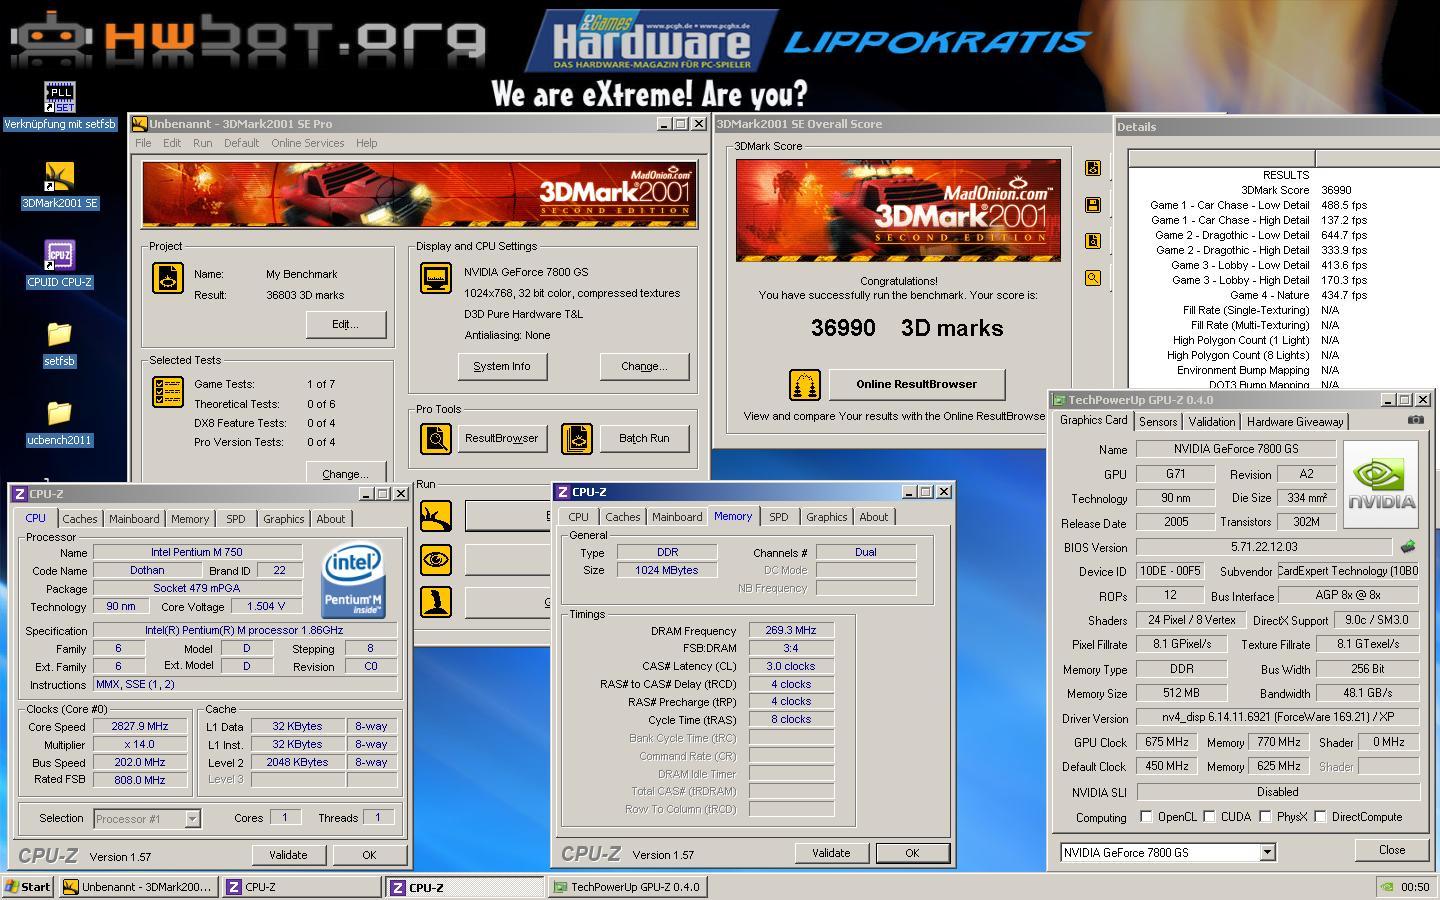Click the Batch Run button
The image size is (1440, 900).
click(x=644, y=438)
